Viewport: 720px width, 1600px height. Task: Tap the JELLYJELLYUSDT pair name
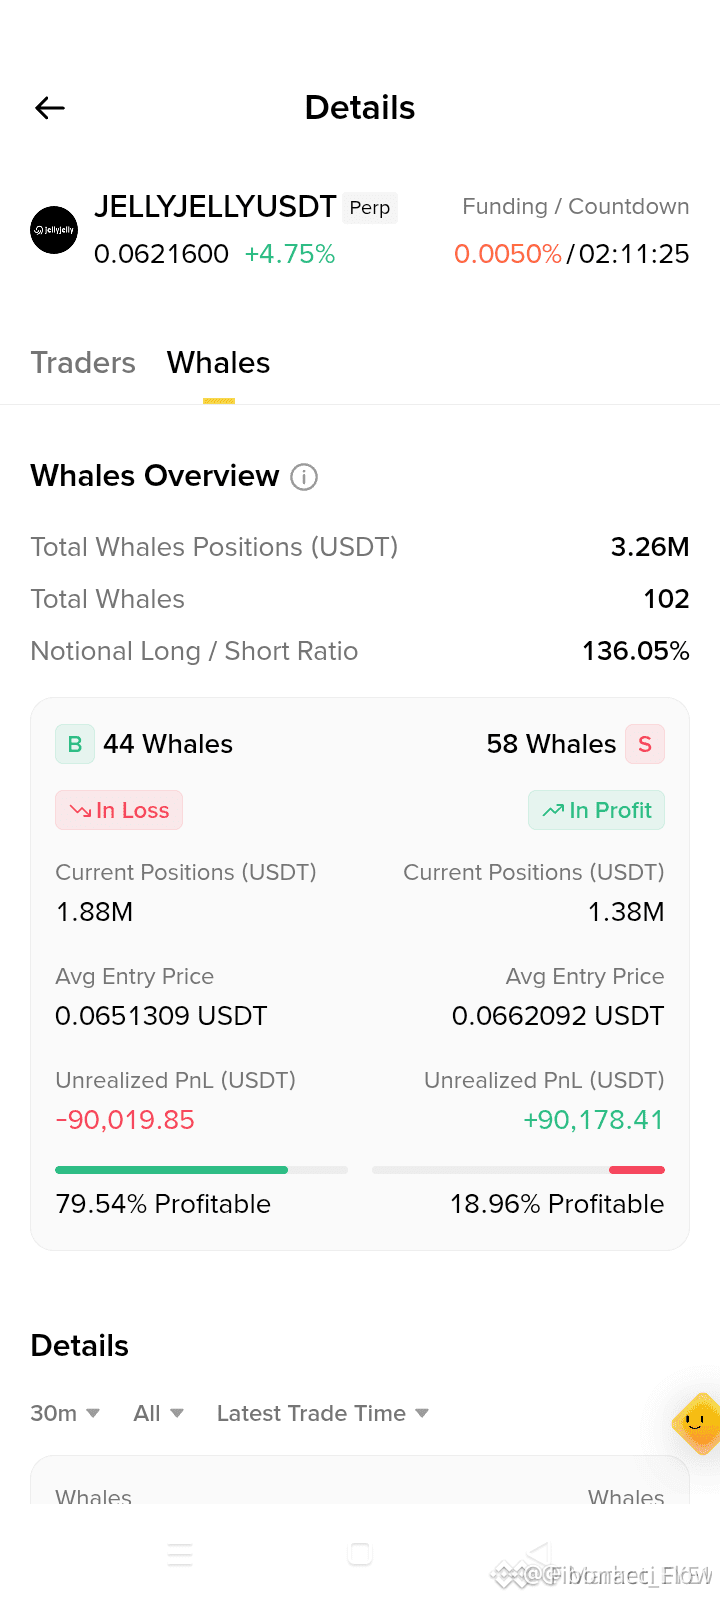point(215,206)
